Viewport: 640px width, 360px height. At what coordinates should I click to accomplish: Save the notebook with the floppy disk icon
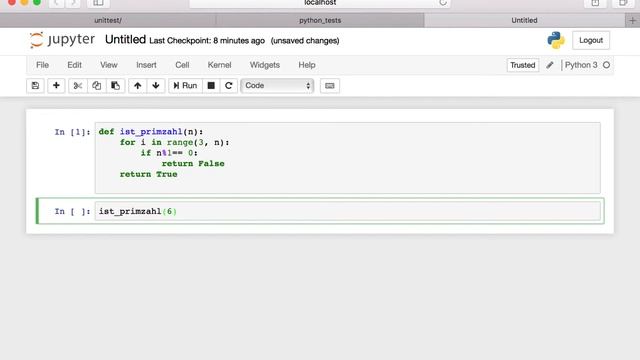[36, 86]
